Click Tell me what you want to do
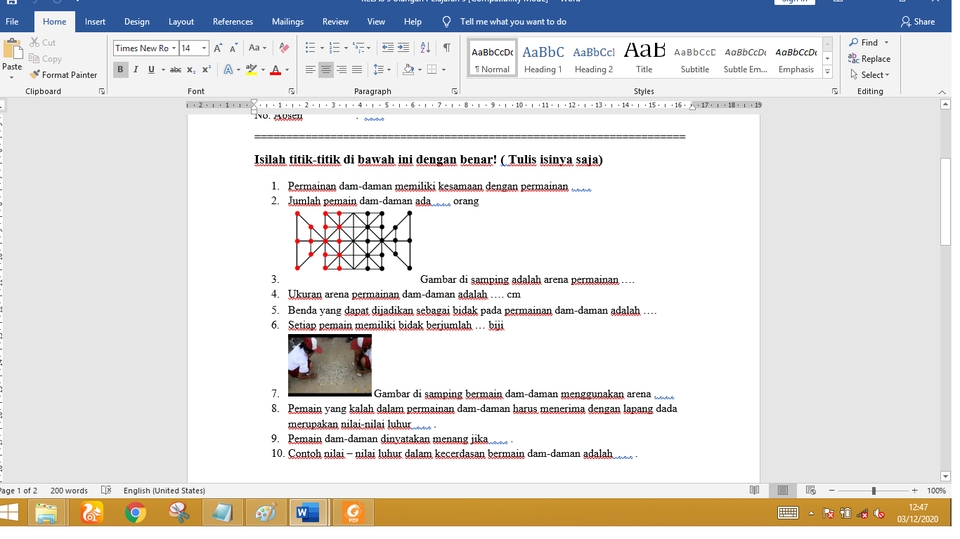This screenshot has width=960, height=539. [x=513, y=21]
